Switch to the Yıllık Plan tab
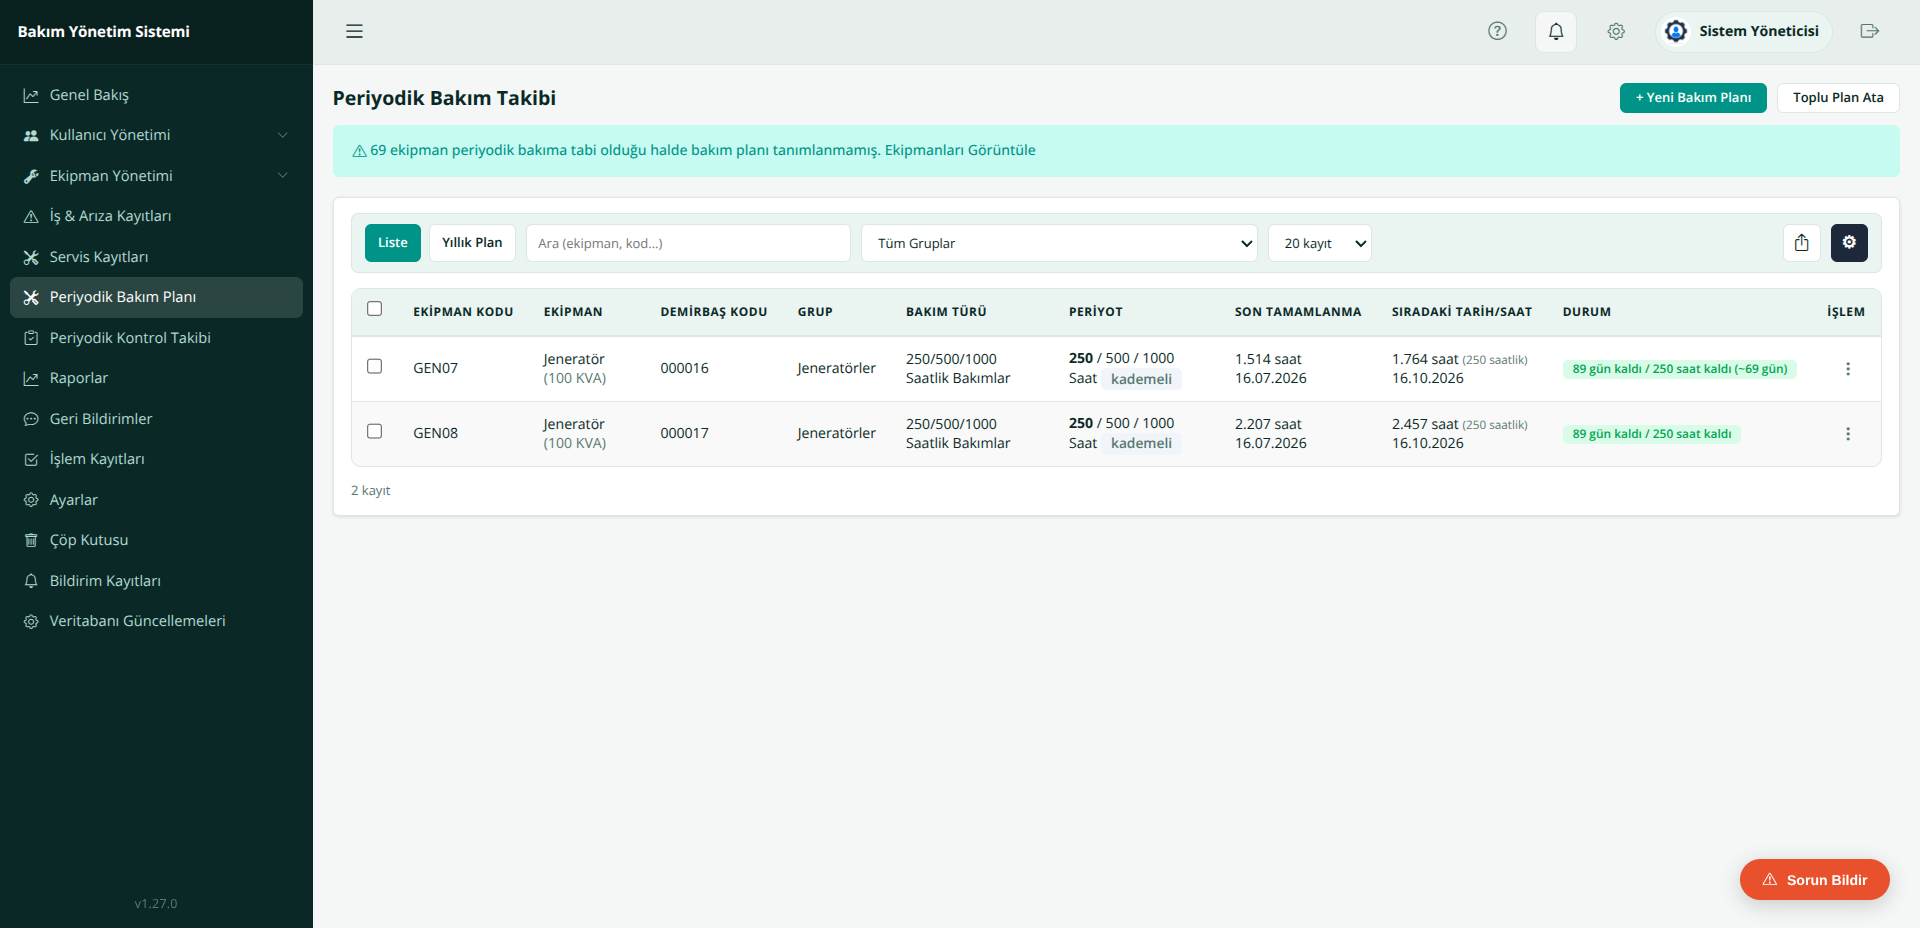The height and width of the screenshot is (928, 1920). [472, 243]
